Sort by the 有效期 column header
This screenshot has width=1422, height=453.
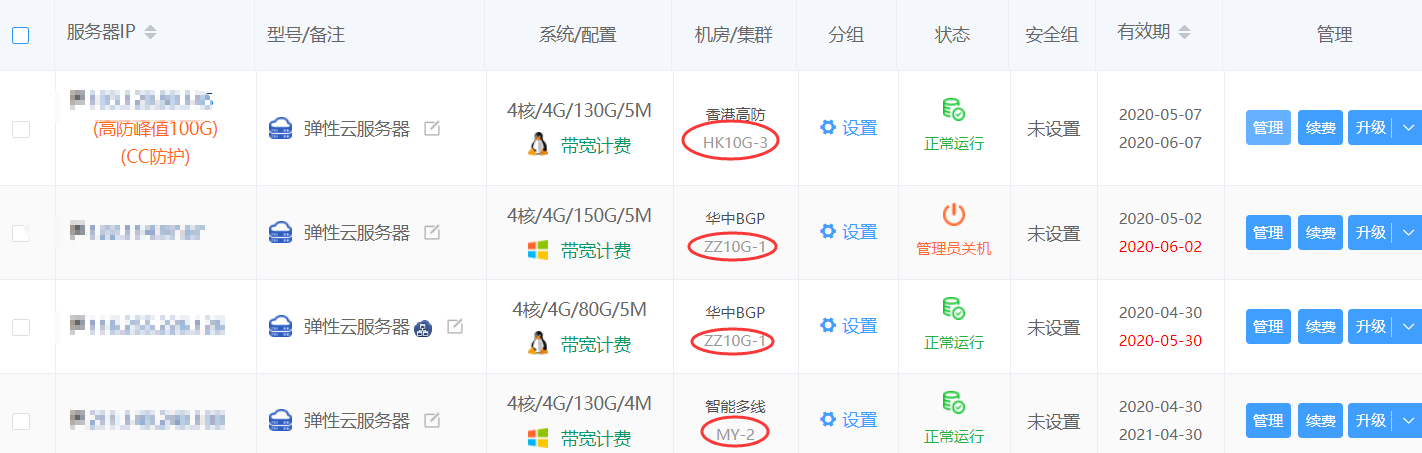coord(1184,32)
